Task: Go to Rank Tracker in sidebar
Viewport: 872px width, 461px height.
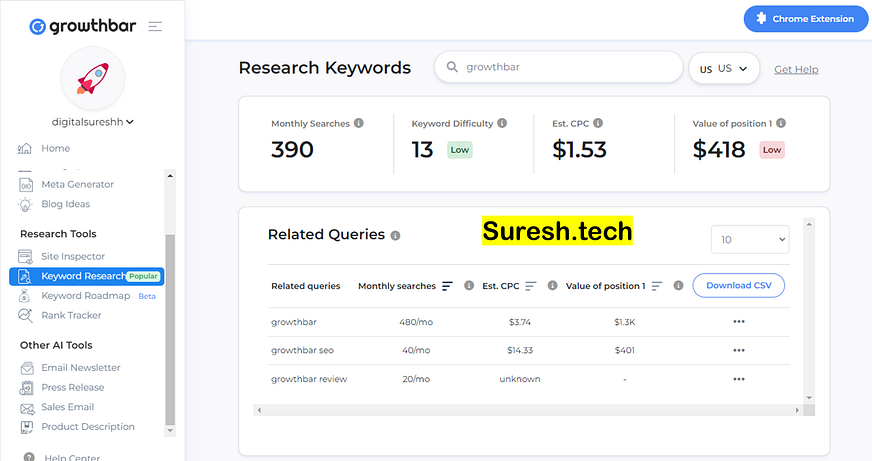Action: (x=71, y=316)
